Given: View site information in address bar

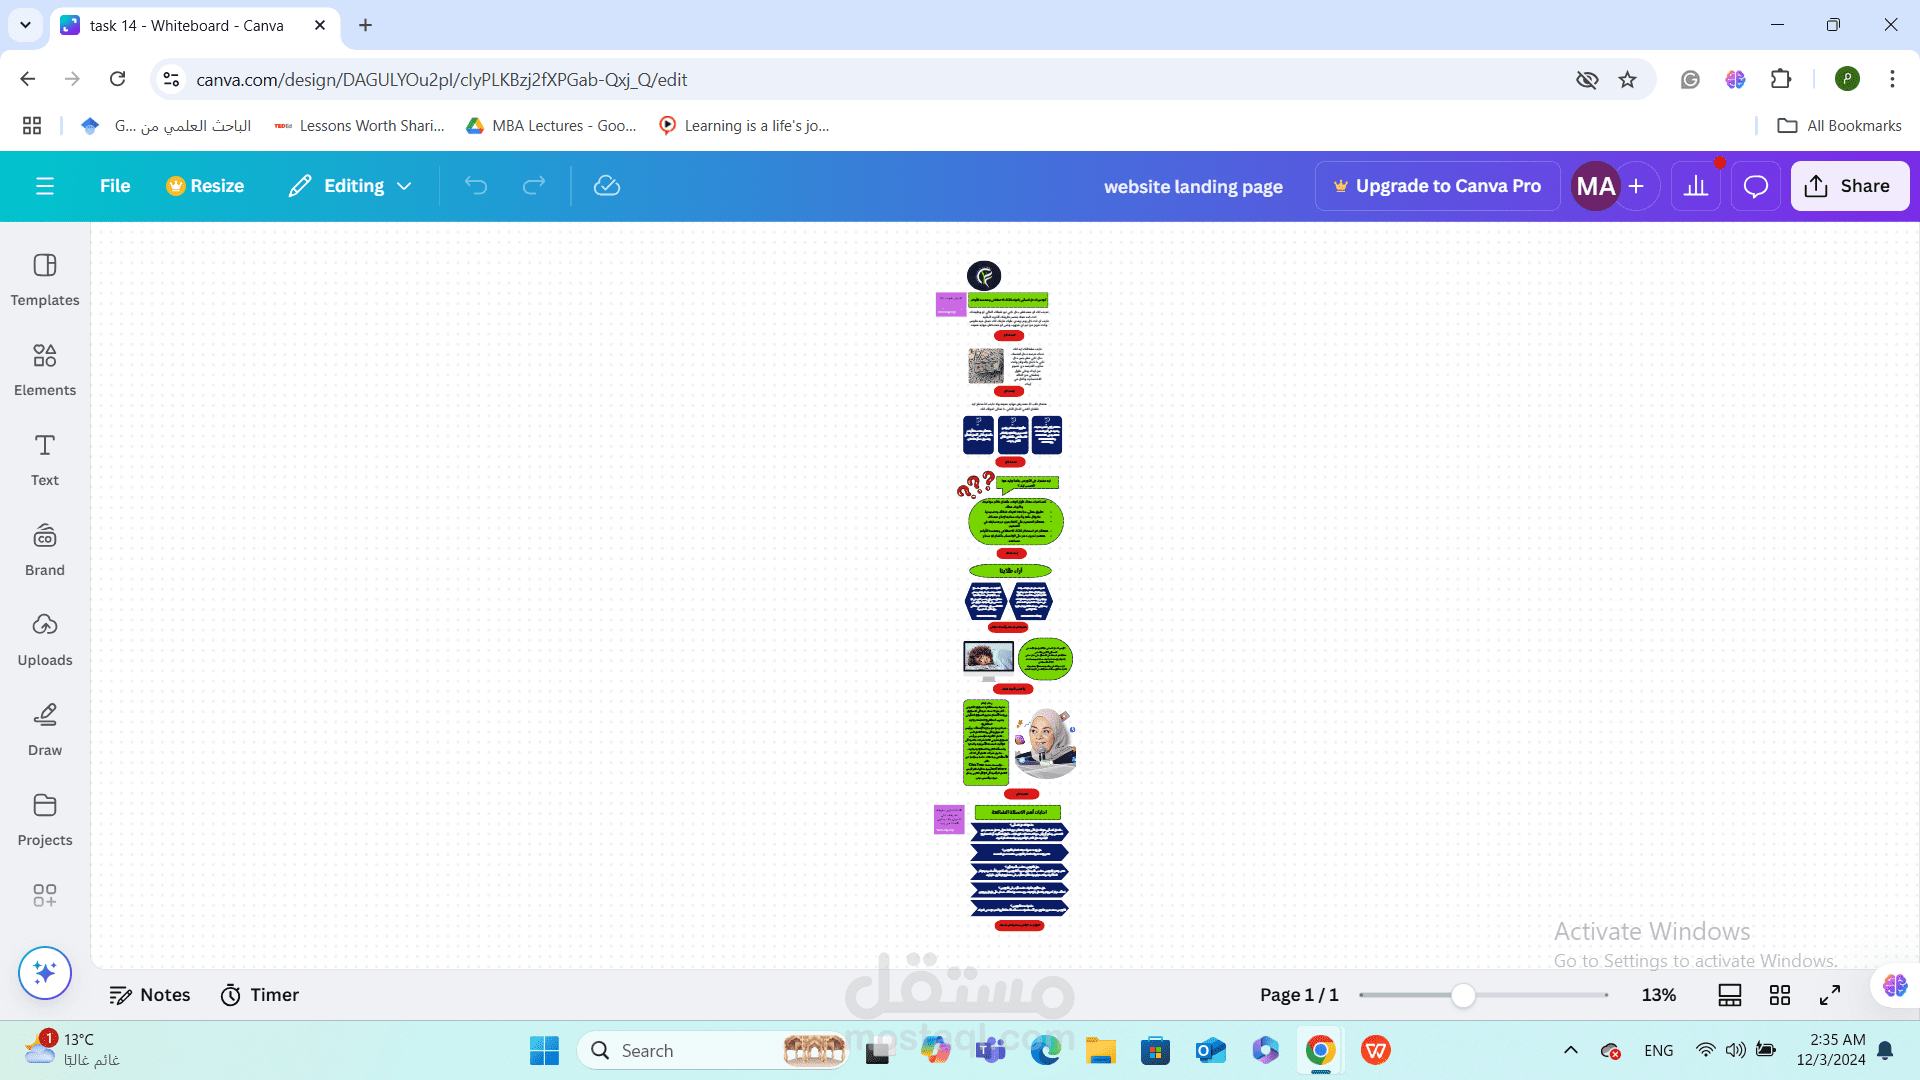Looking at the screenshot, I should coord(172,79).
